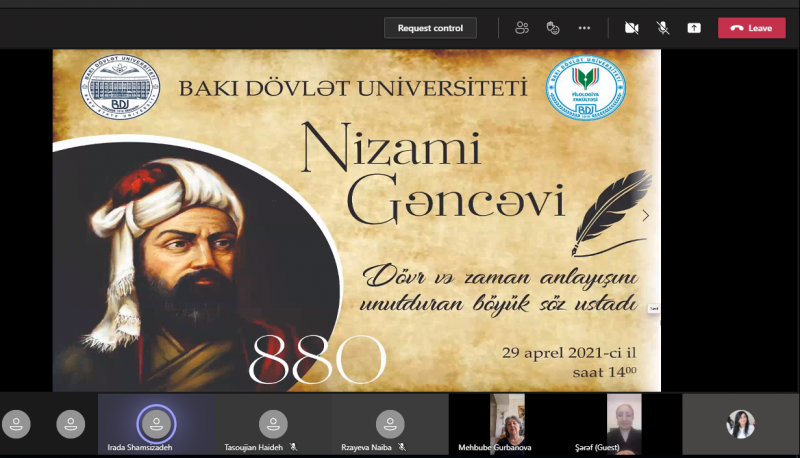The image size is (800, 458).
Task: Click the 29 aprel 2021-ci il date text
Action: coord(569,352)
